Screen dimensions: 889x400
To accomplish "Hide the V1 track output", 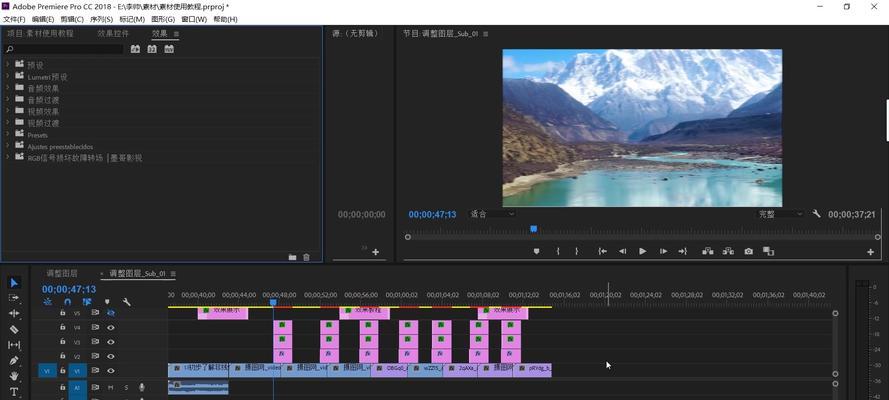I will (x=111, y=371).
